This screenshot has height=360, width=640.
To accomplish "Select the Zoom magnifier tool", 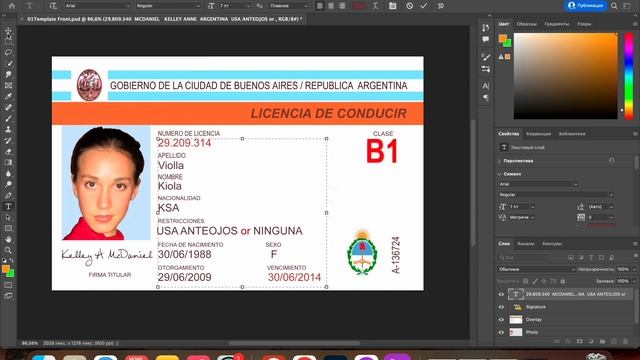I will click(8, 250).
